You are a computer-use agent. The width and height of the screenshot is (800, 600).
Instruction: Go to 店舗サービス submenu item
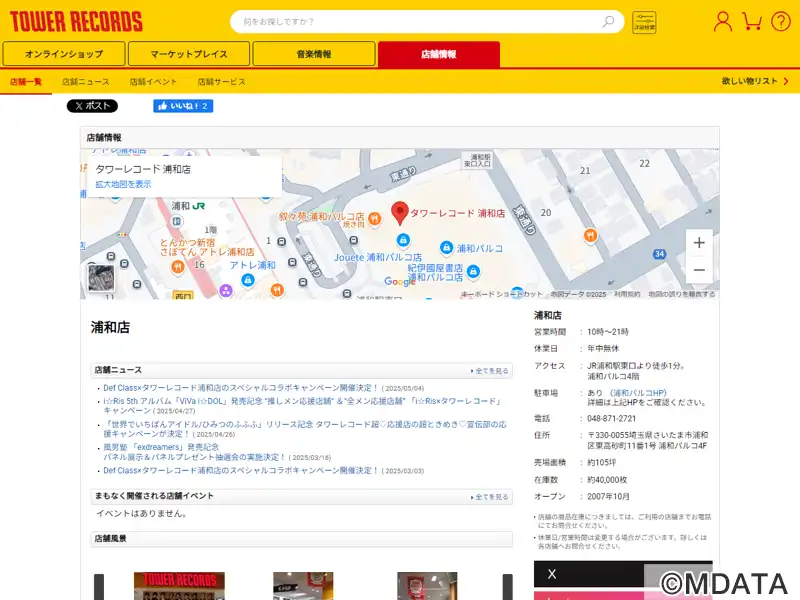point(221,82)
